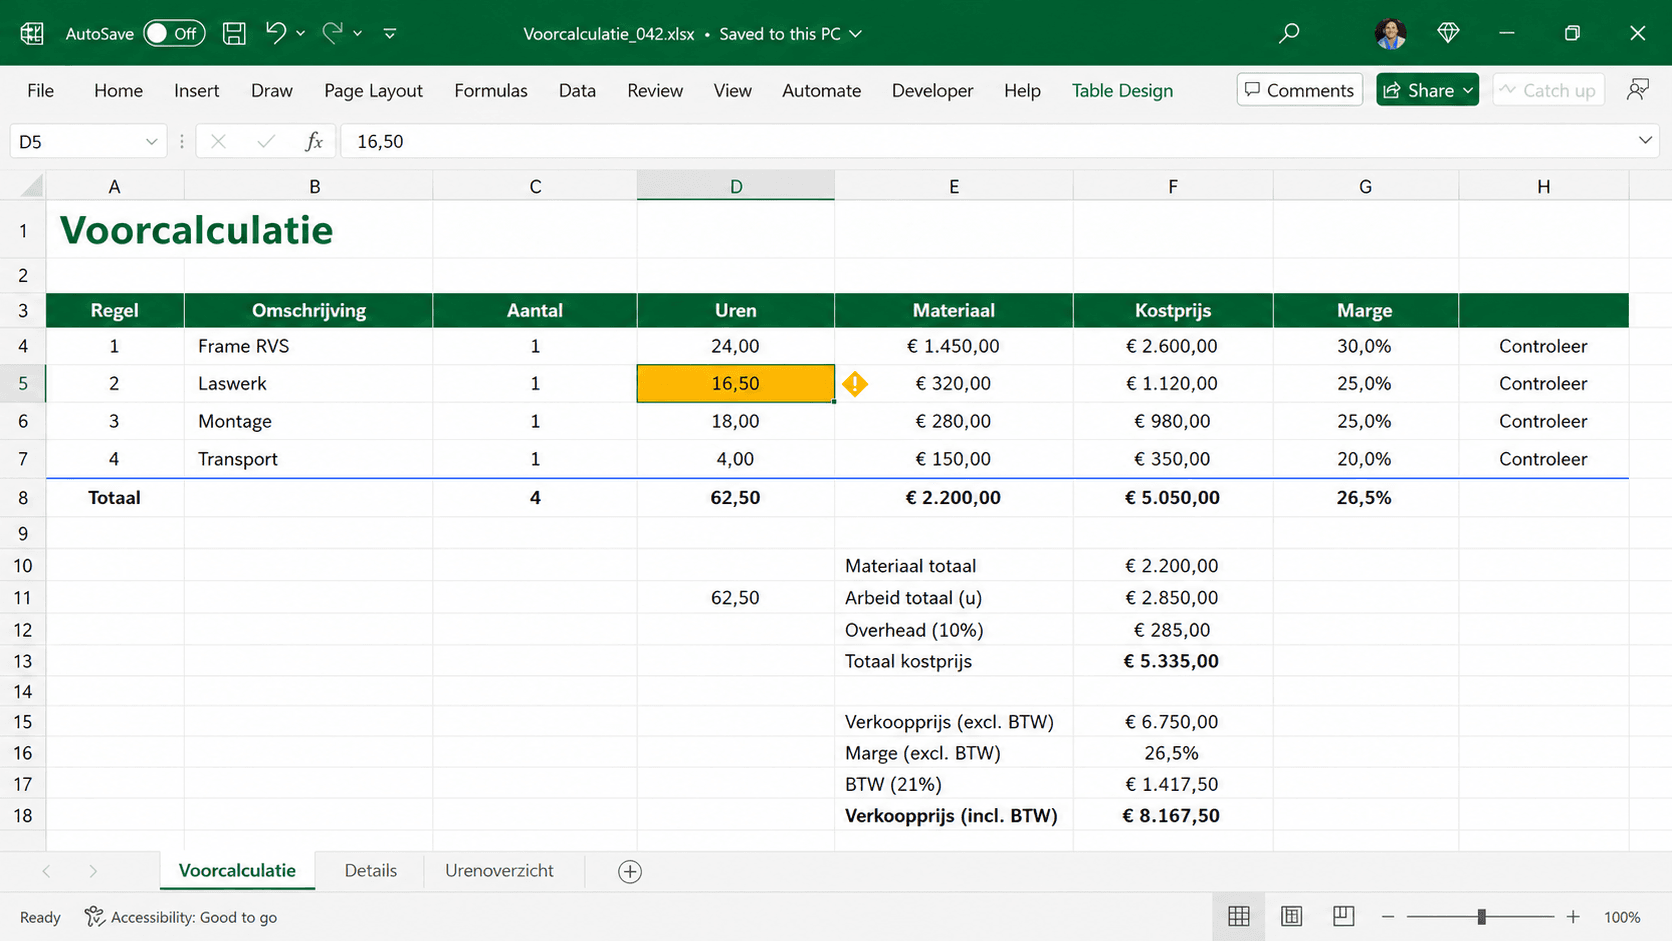Expand the formula bar chevron
The height and width of the screenshot is (941, 1672).
click(x=1645, y=141)
